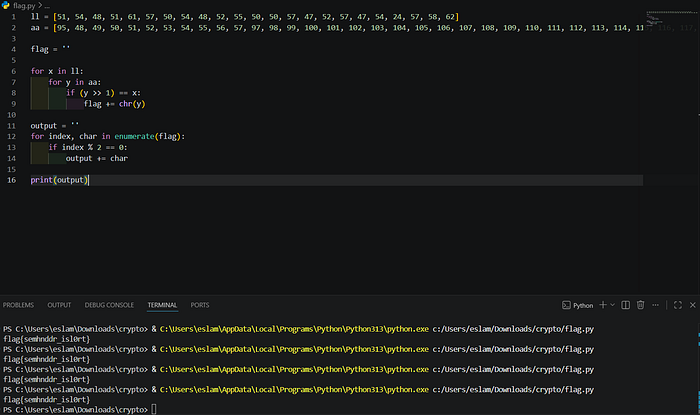Image resolution: width=700 pixels, height=415 pixels.
Task: Click the editor minimap preview
Action: pyautogui.click(x=670, y=20)
